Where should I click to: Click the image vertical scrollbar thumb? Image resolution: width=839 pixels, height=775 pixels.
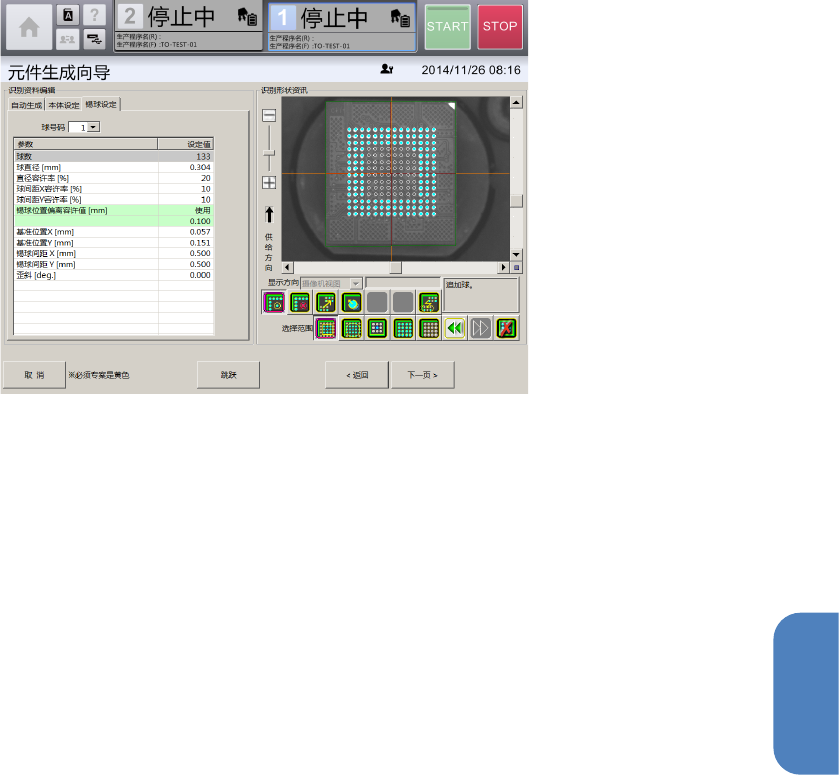pos(516,201)
